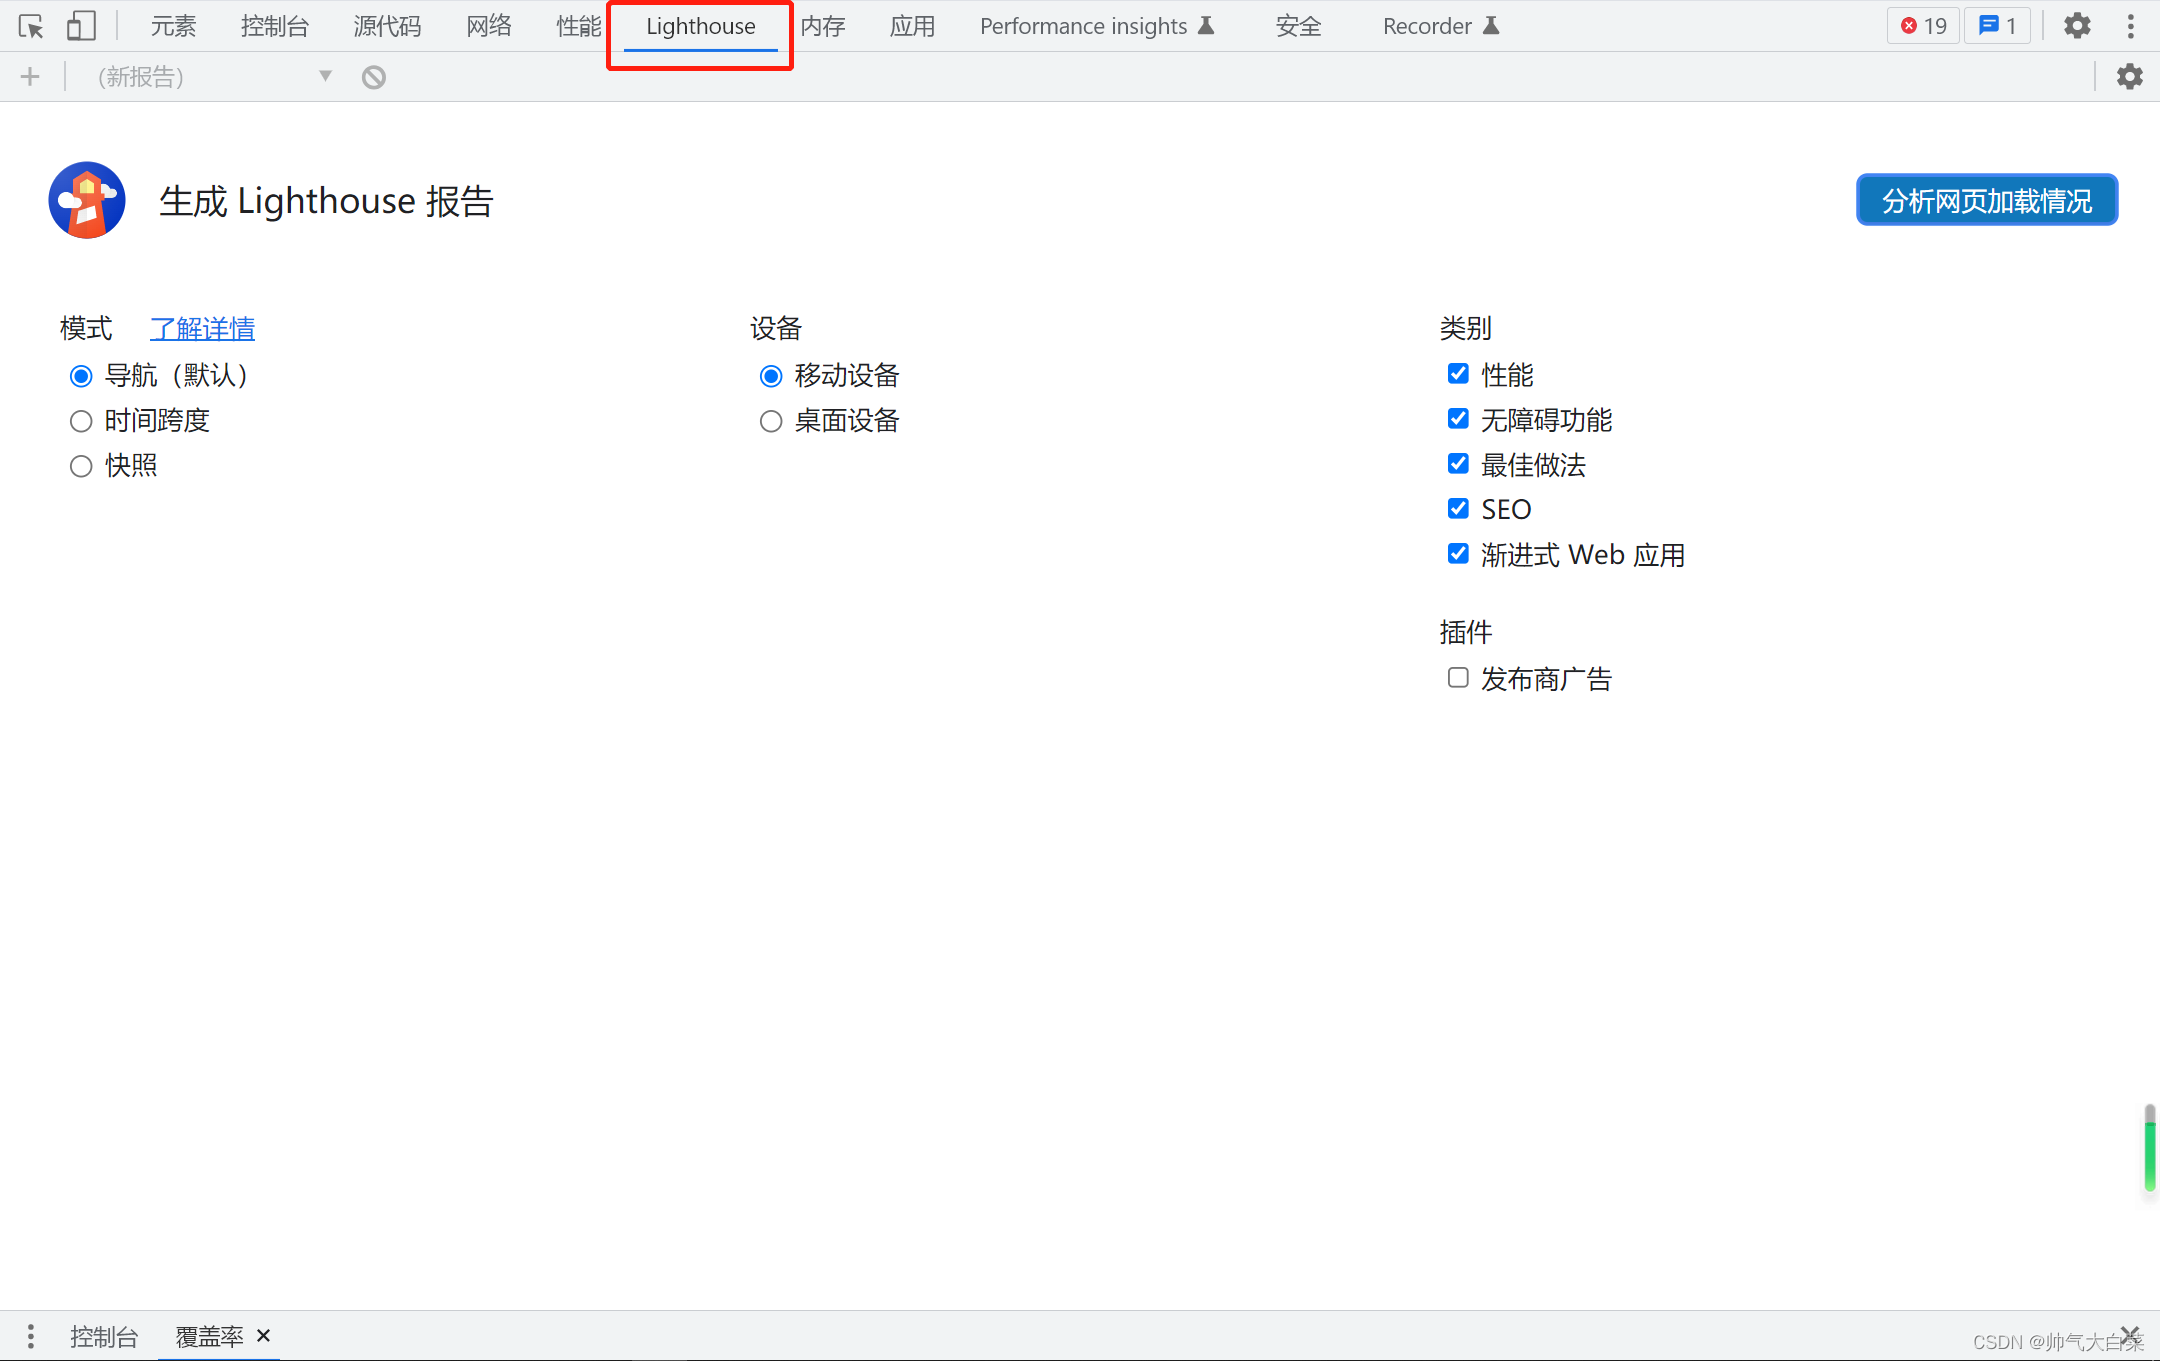
Task: Select 导航（默认）mode radio button
Action: (82, 375)
